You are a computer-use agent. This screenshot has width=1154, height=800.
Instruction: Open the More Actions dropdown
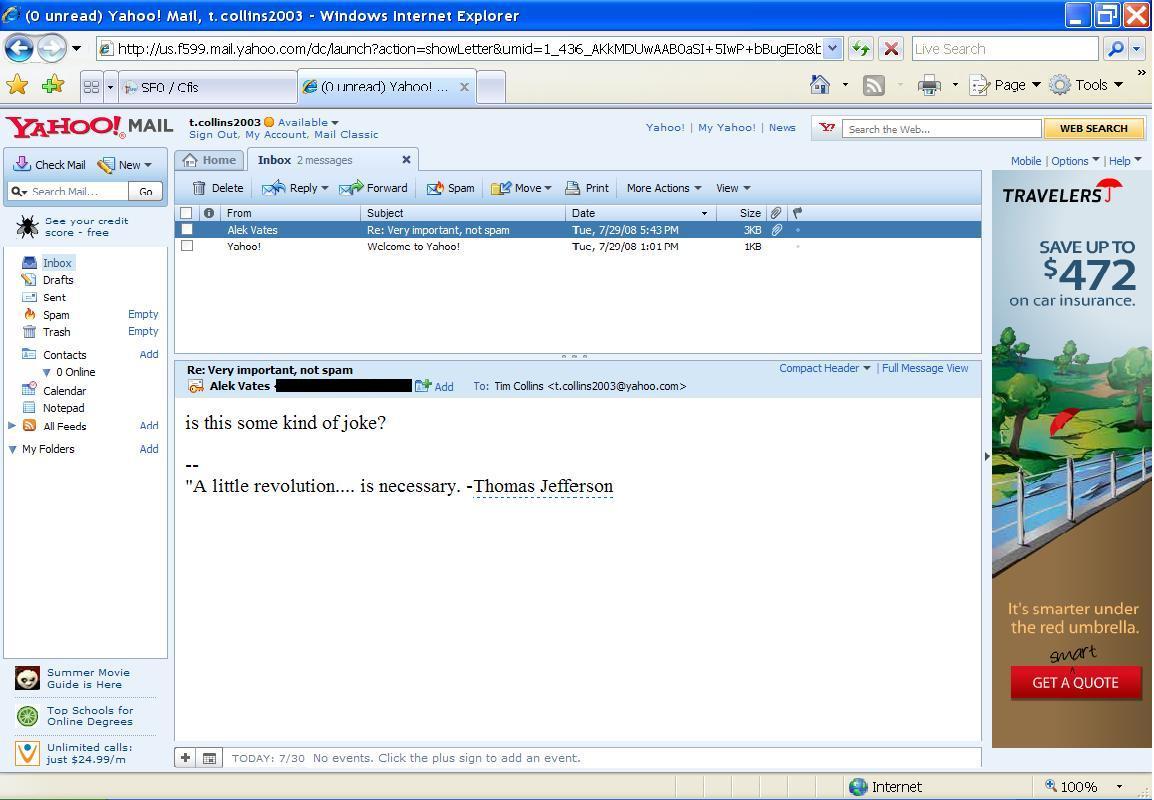(x=664, y=188)
